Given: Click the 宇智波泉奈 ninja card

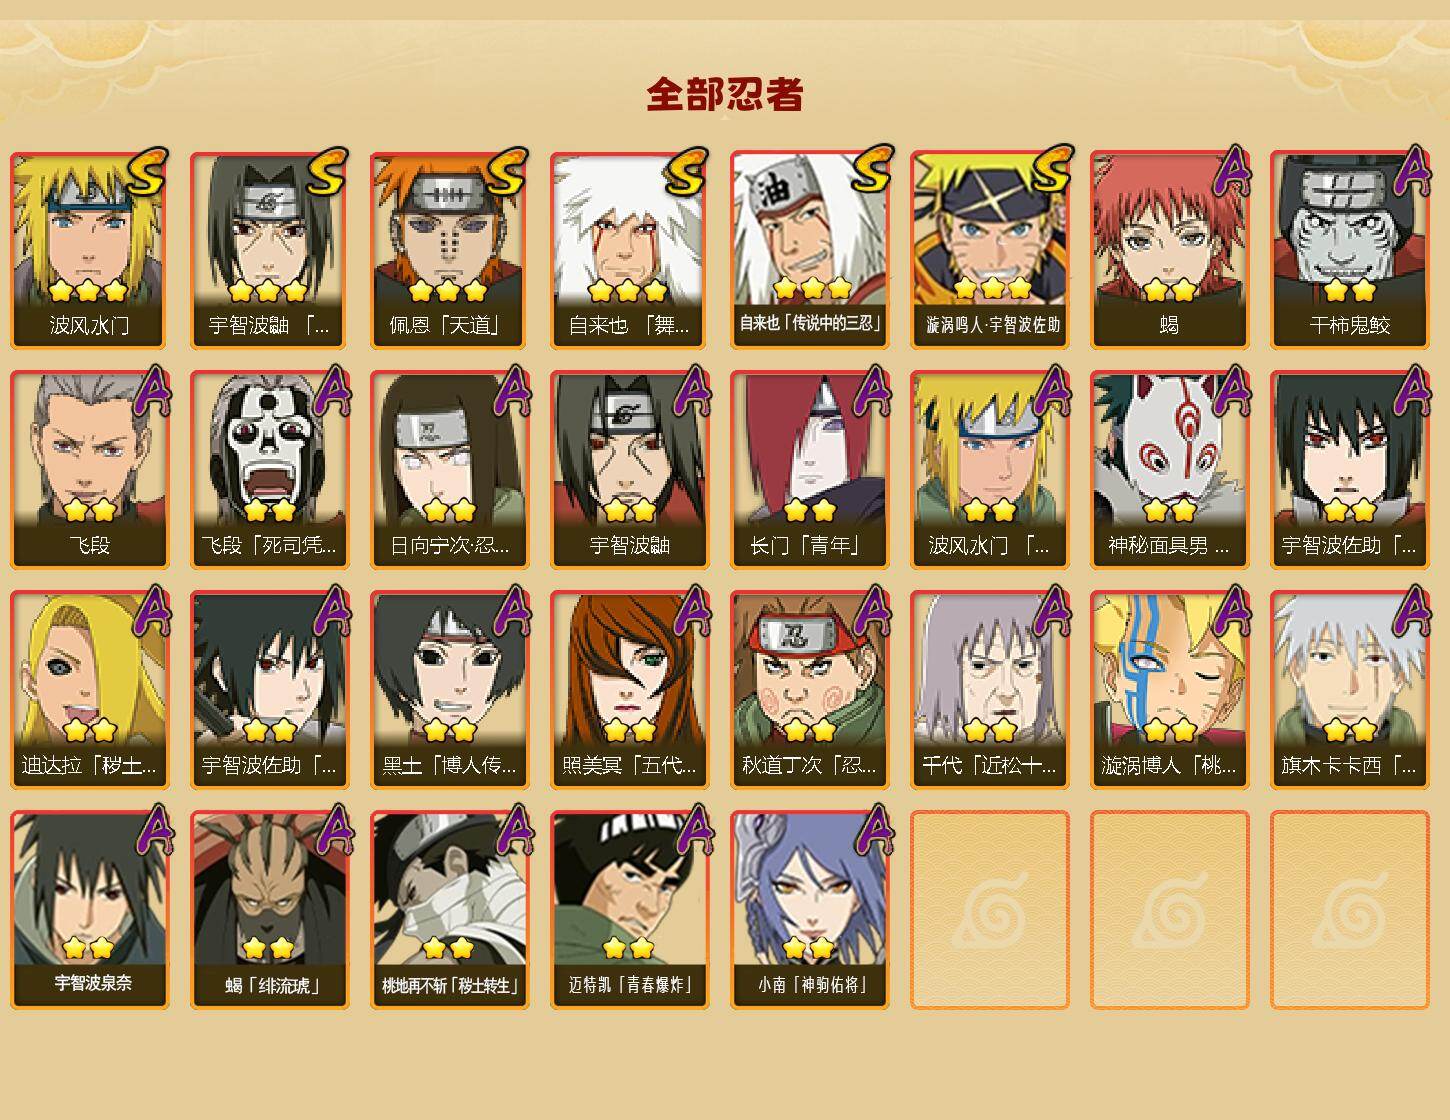Looking at the screenshot, I should (x=90, y=910).
